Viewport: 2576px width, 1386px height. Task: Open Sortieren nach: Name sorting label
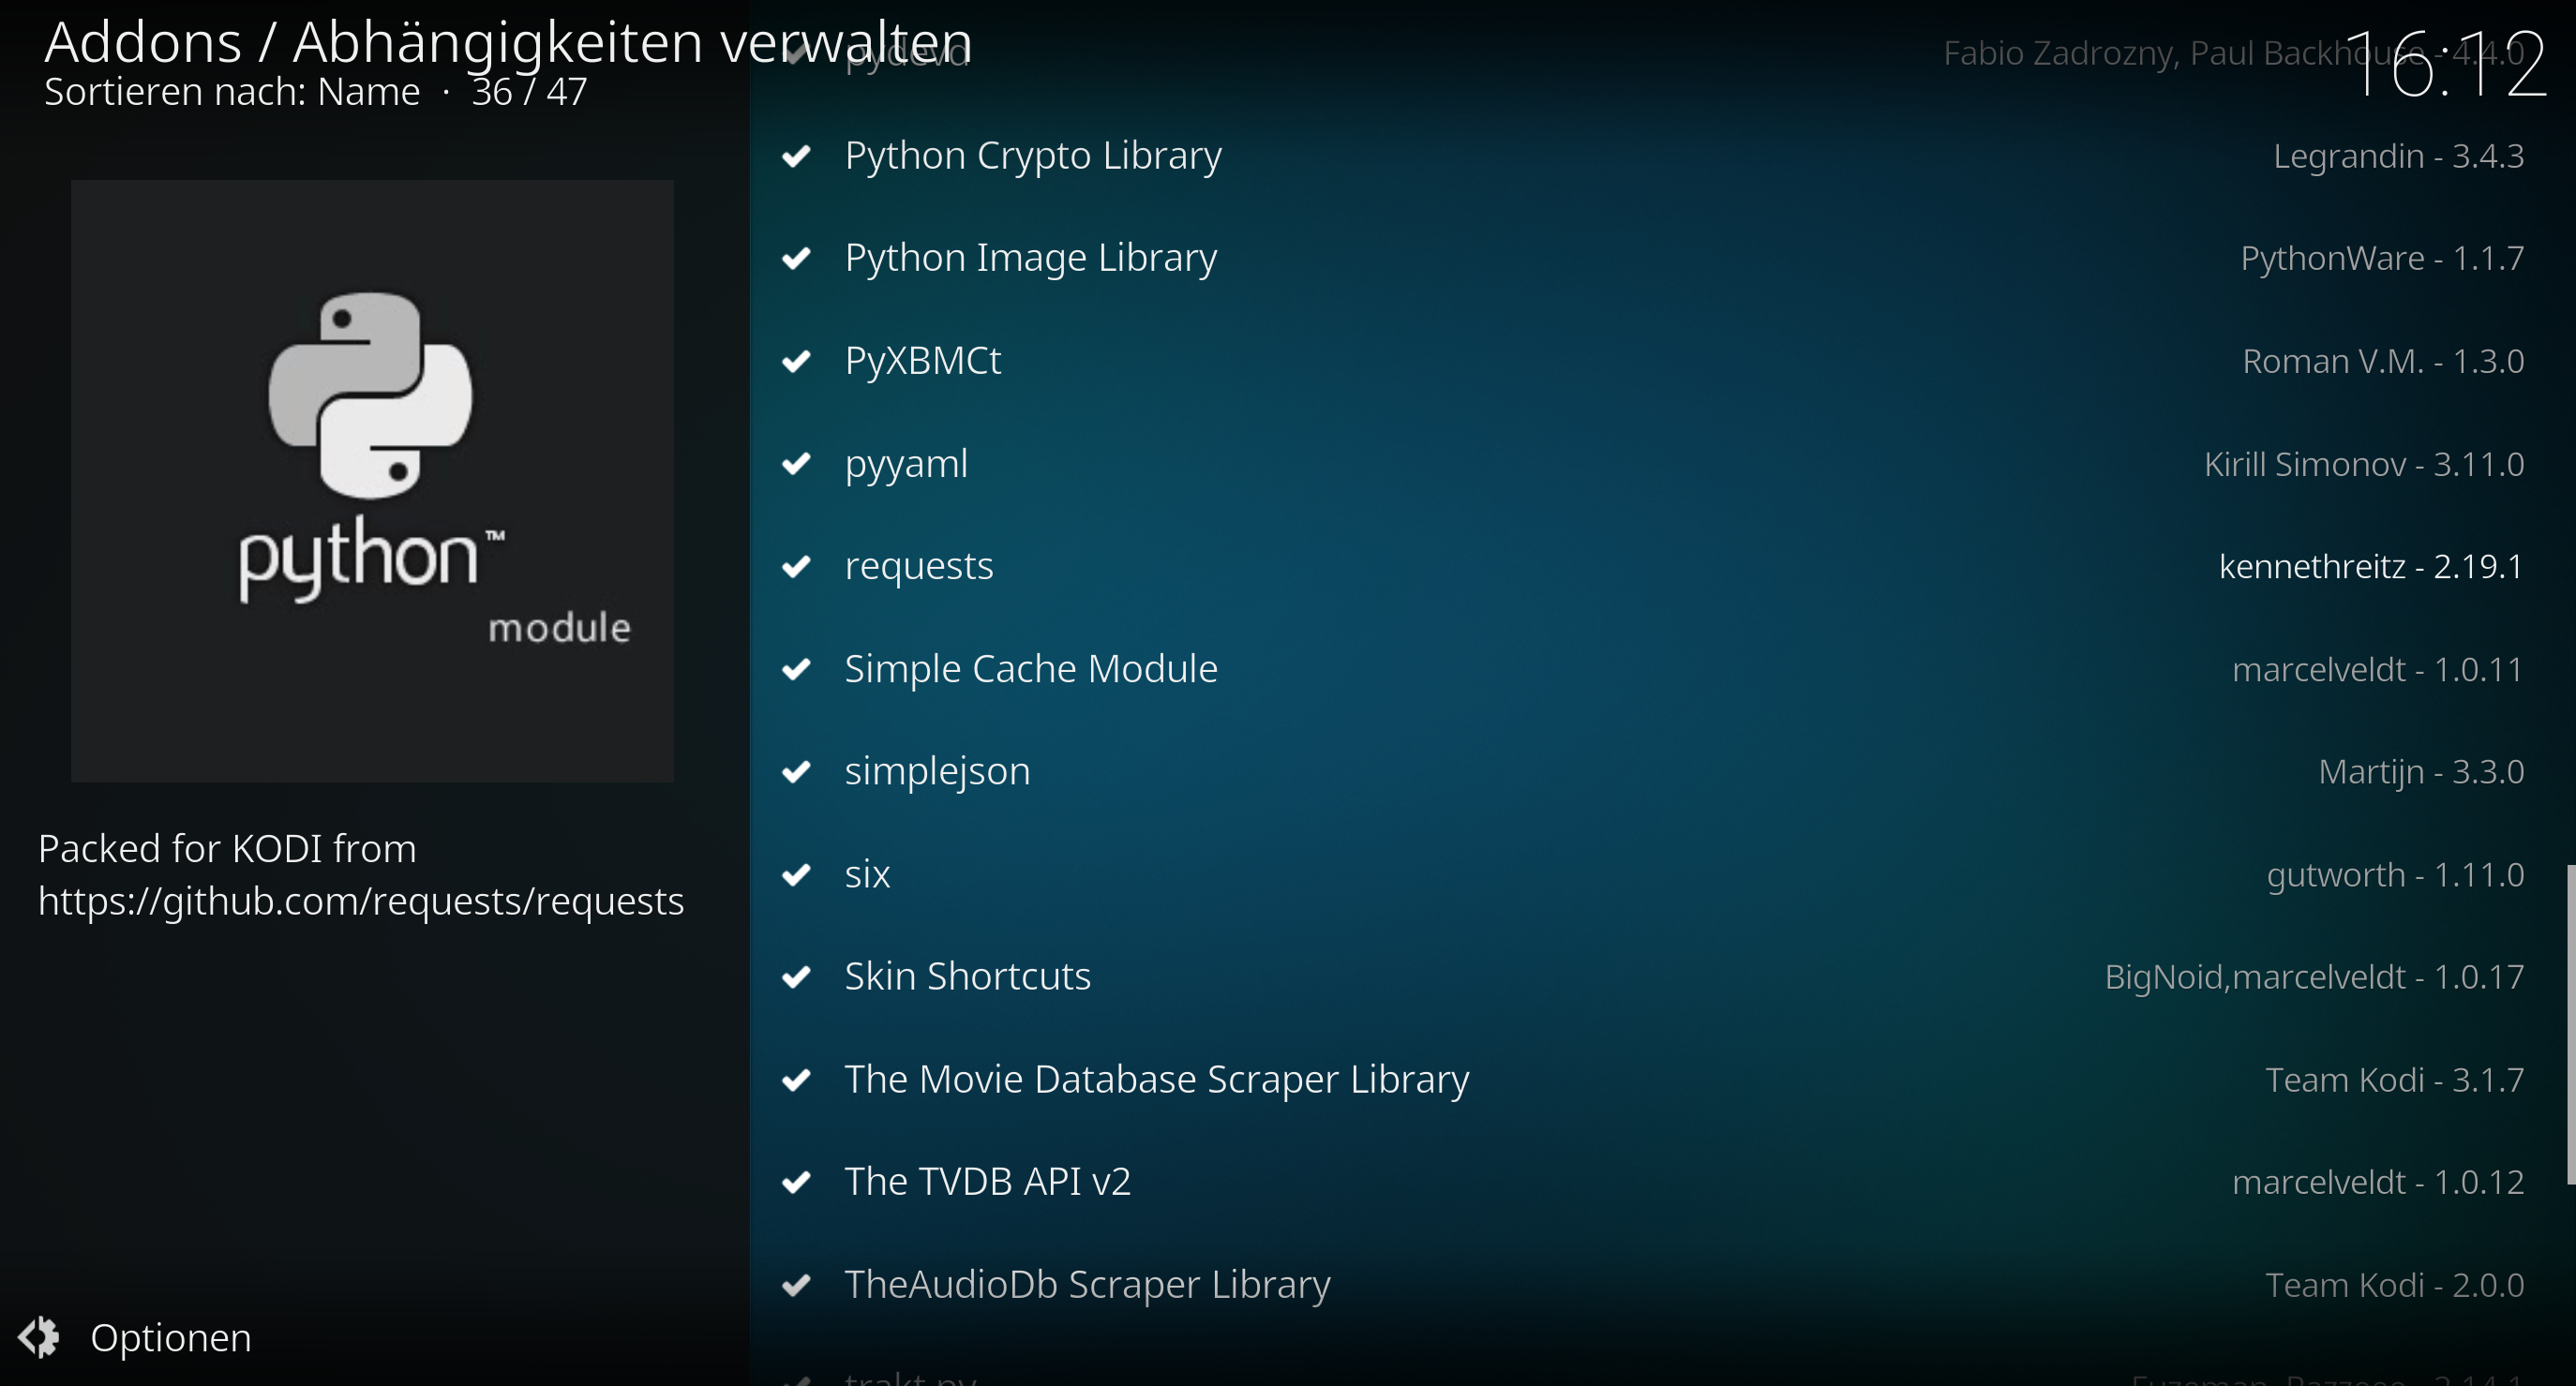[x=232, y=92]
